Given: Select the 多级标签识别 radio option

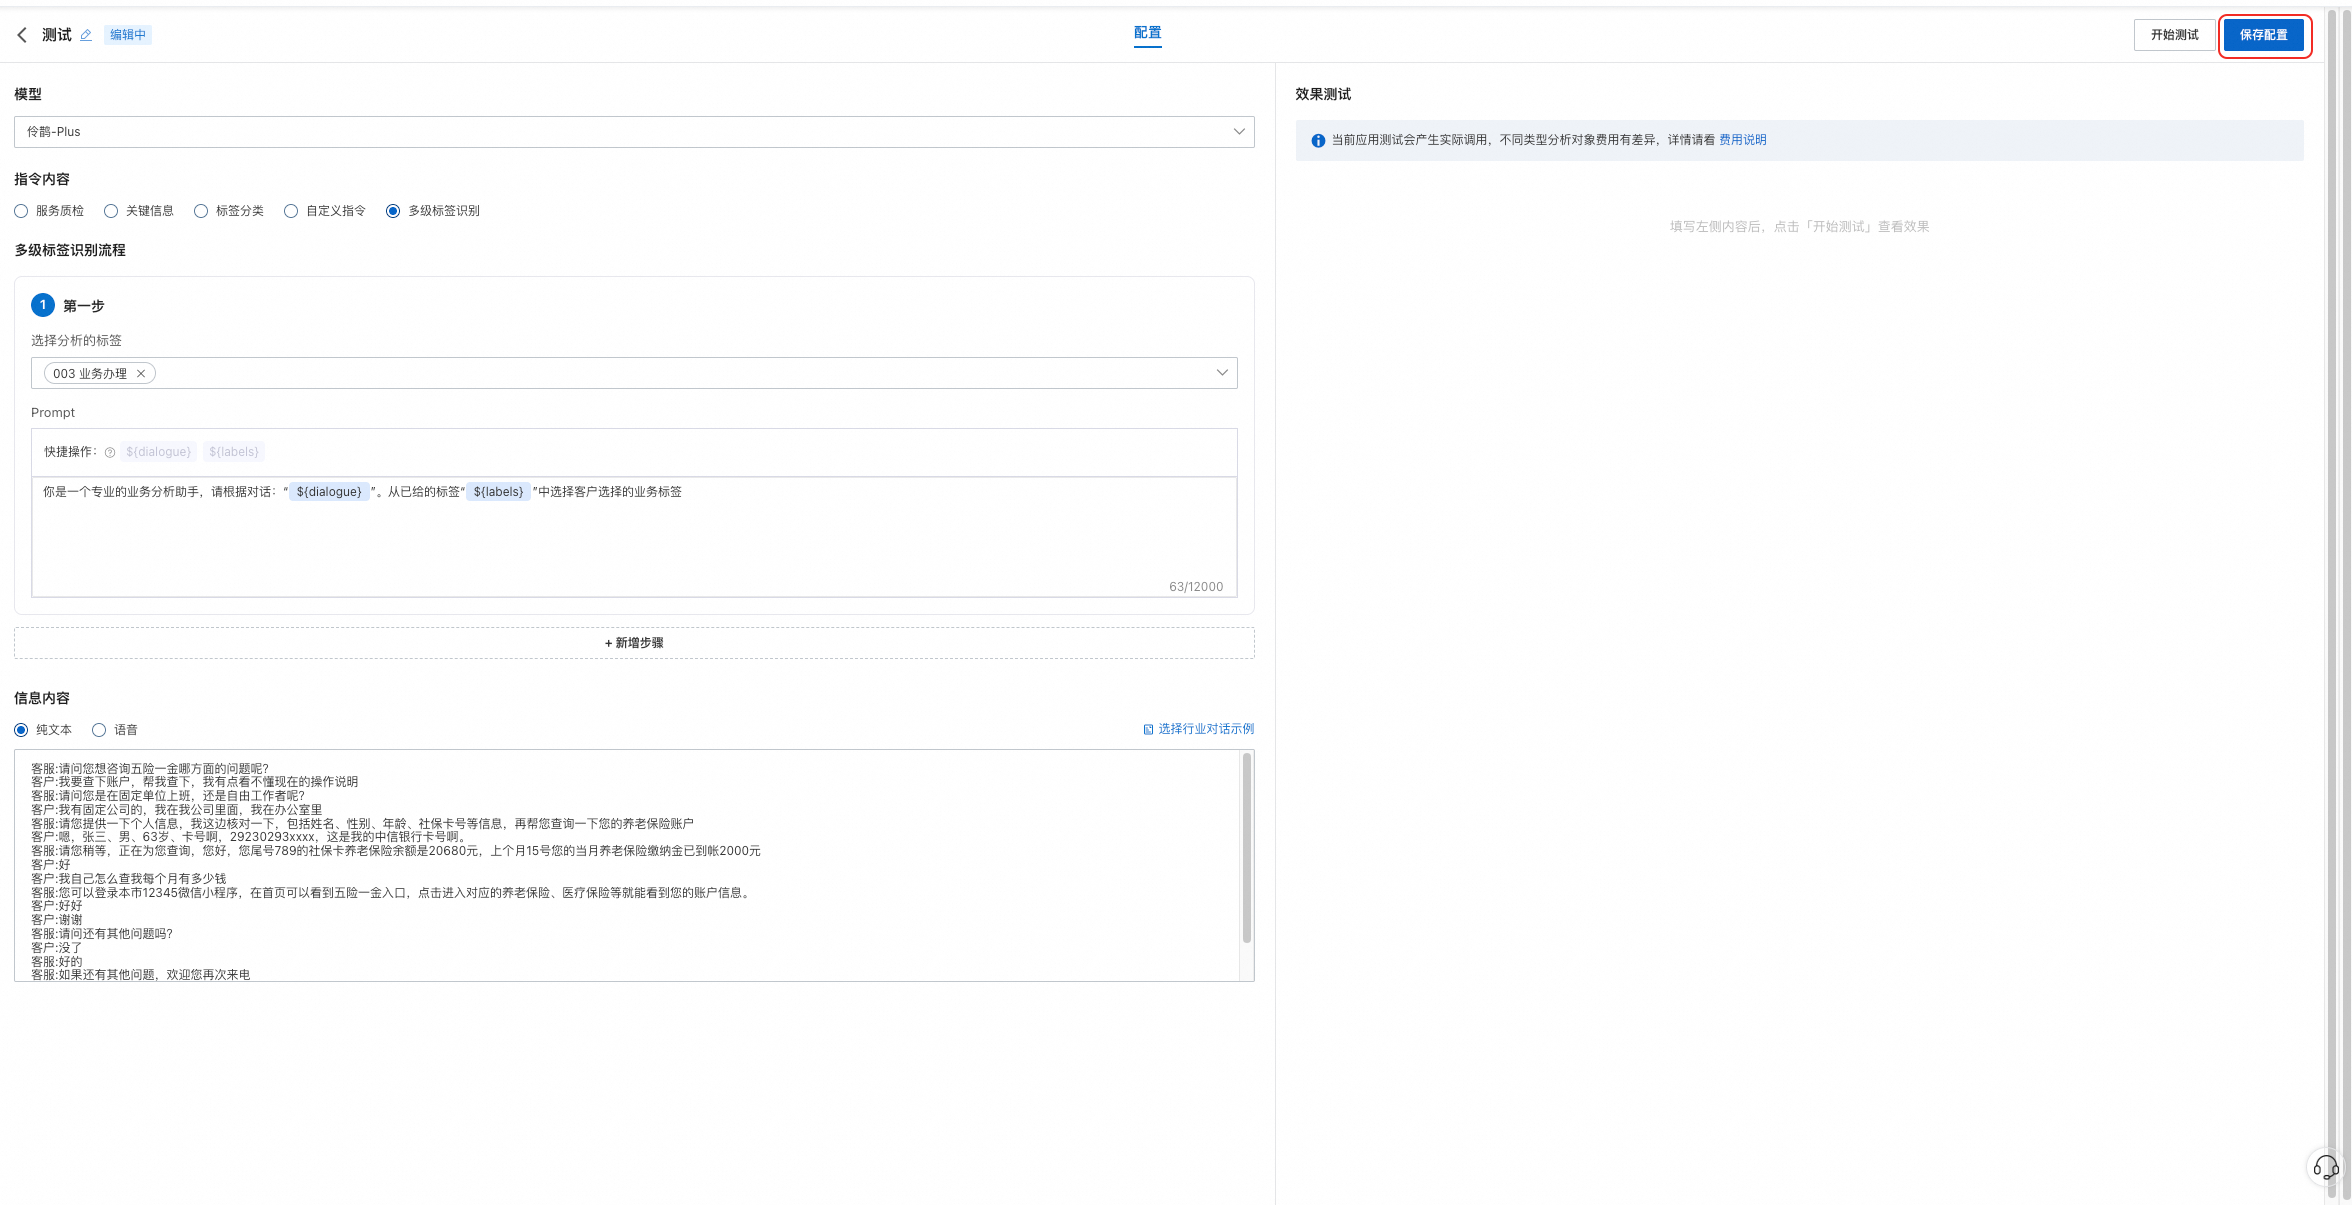Looking at the screenshot, I should click(393, 211).
